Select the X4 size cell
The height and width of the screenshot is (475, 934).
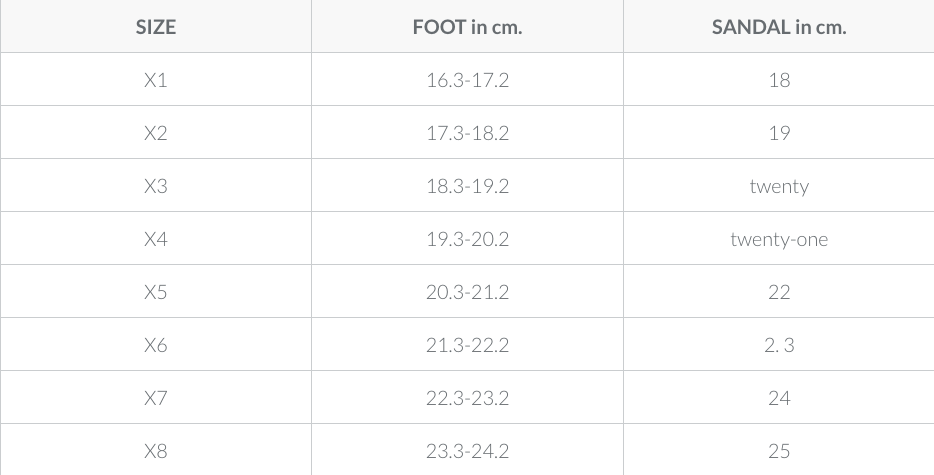pos(155,238)
